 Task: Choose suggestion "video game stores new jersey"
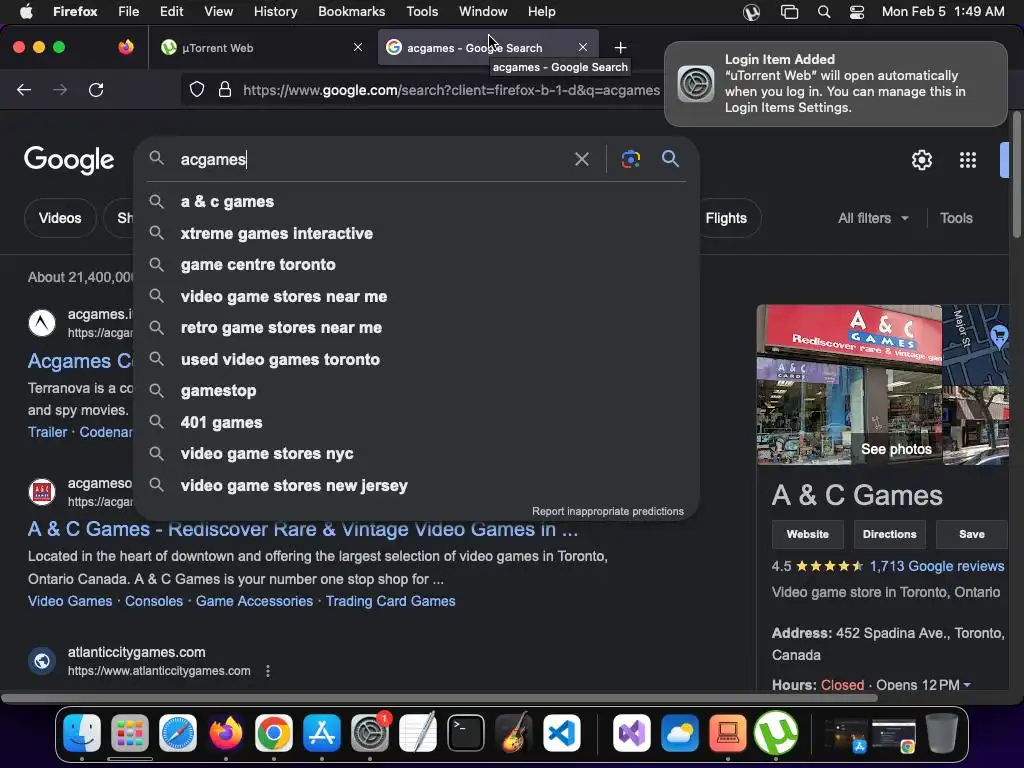(417, 485)
